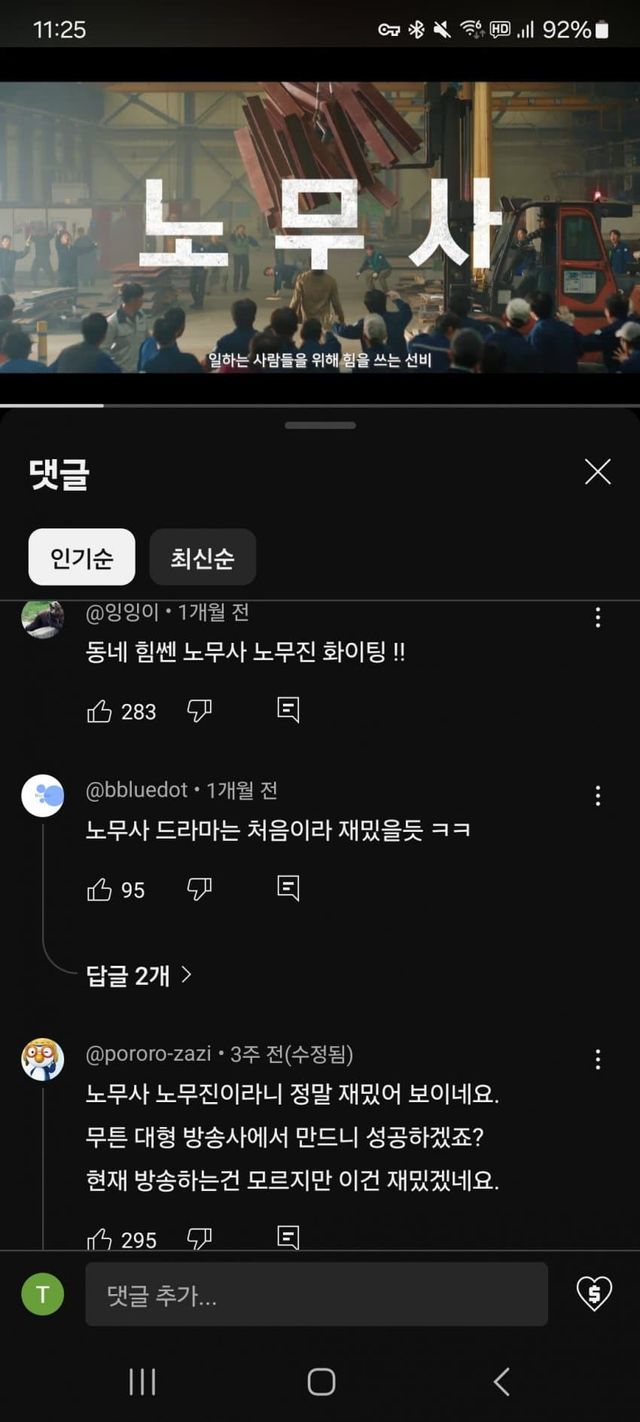Close the 댓글 comments panel
The image size is (640, 1422).
[598, 472]
